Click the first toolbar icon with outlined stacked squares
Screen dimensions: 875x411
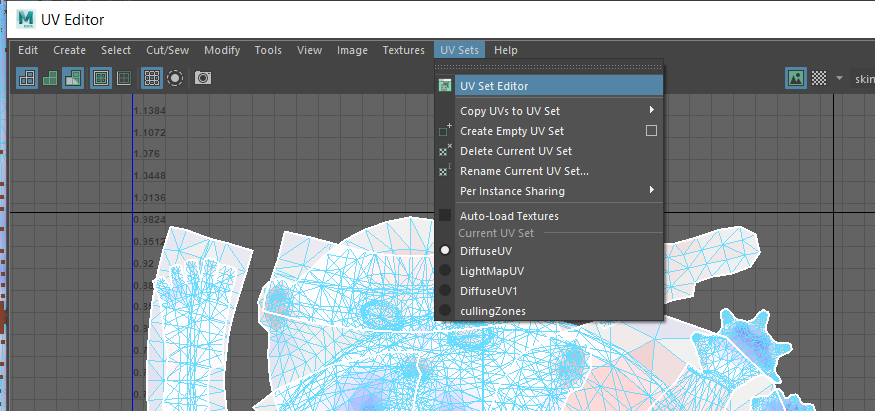(27, 78)
